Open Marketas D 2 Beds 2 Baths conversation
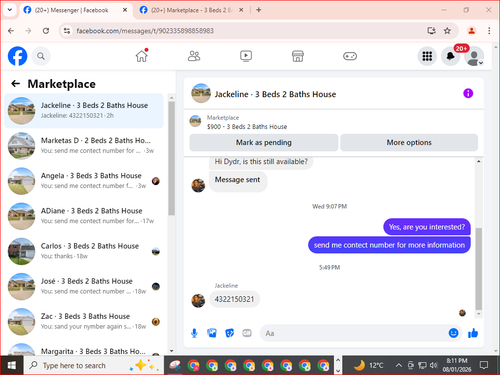The image size is (500, 375). pyautogui.click(x=84, y=146)
